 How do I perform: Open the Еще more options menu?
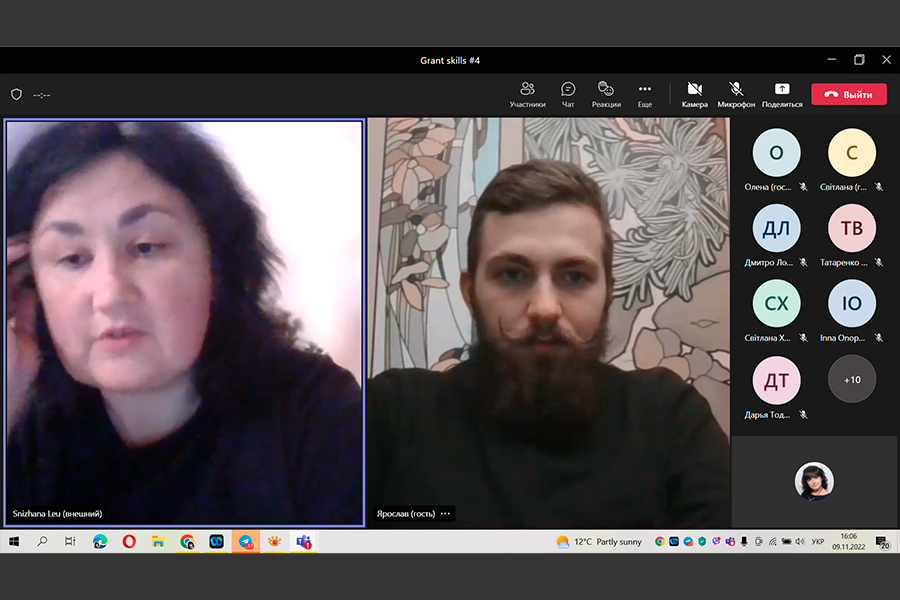(x=645, y=95)
